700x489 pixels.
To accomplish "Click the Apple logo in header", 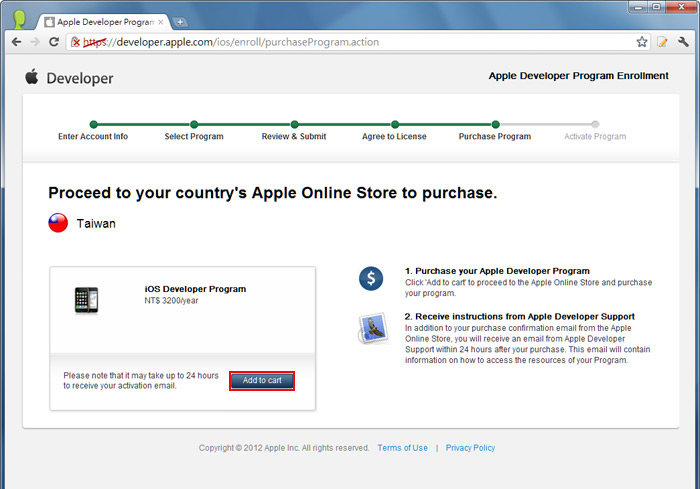I will tap(32, 77).
